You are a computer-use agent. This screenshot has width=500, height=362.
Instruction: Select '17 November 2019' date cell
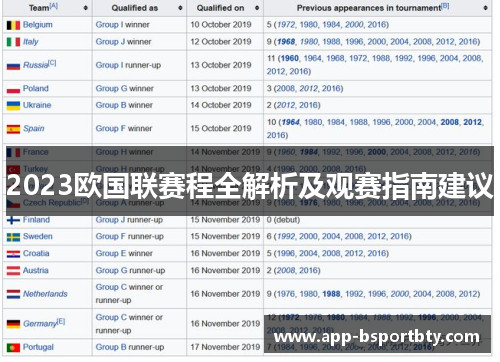point(225,347)
